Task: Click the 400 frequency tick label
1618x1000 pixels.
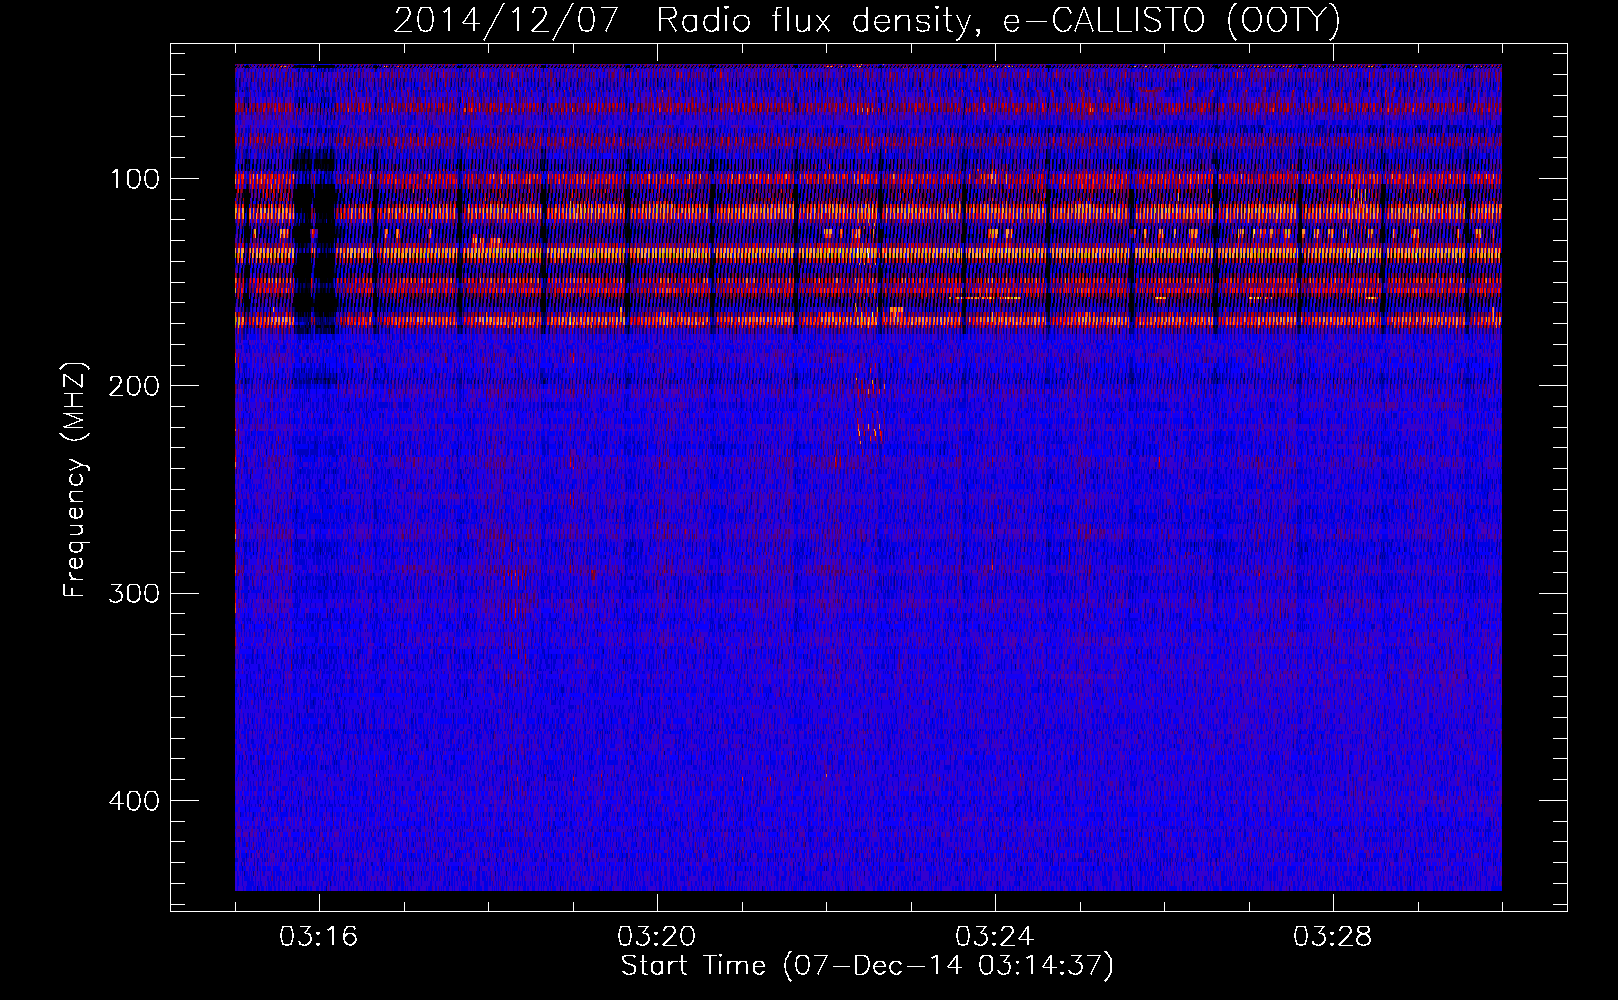Action: point(133,801)
